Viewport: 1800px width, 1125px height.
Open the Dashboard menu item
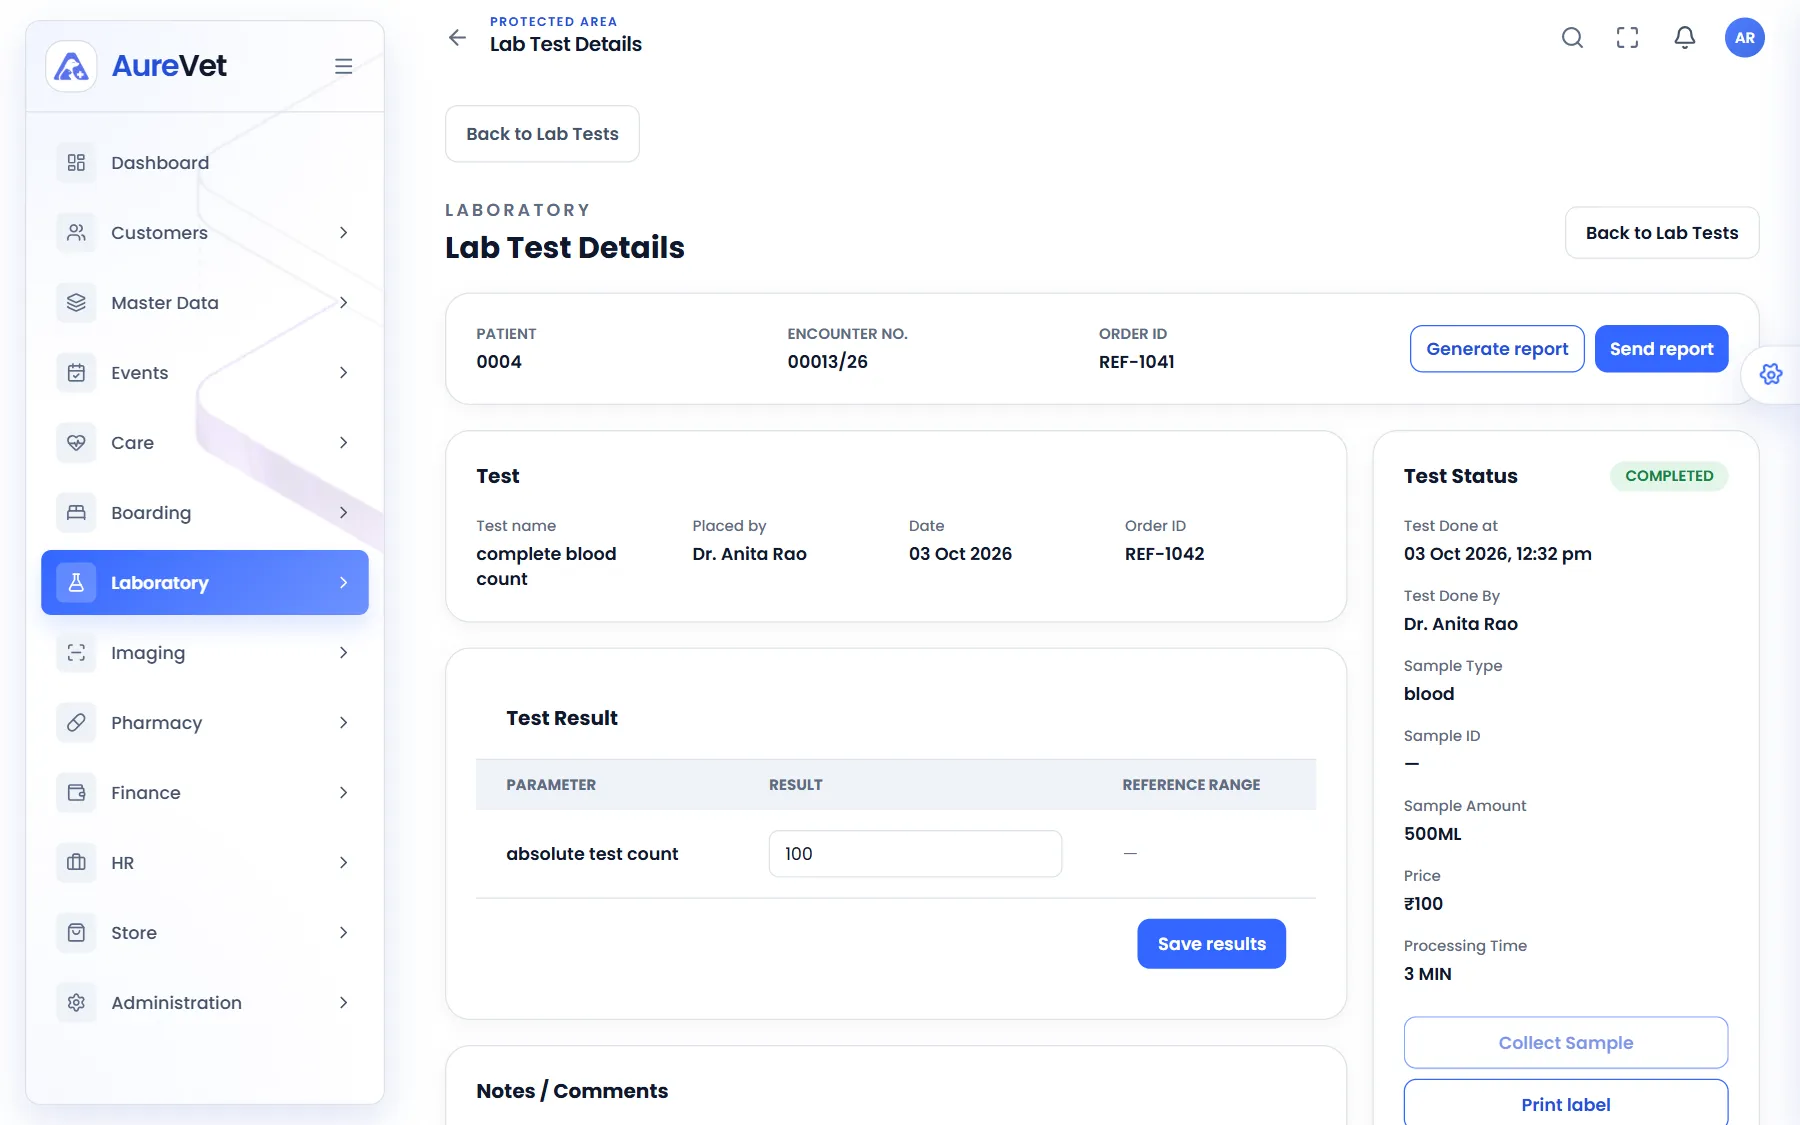pyautogui.click(x=205, y=163)
